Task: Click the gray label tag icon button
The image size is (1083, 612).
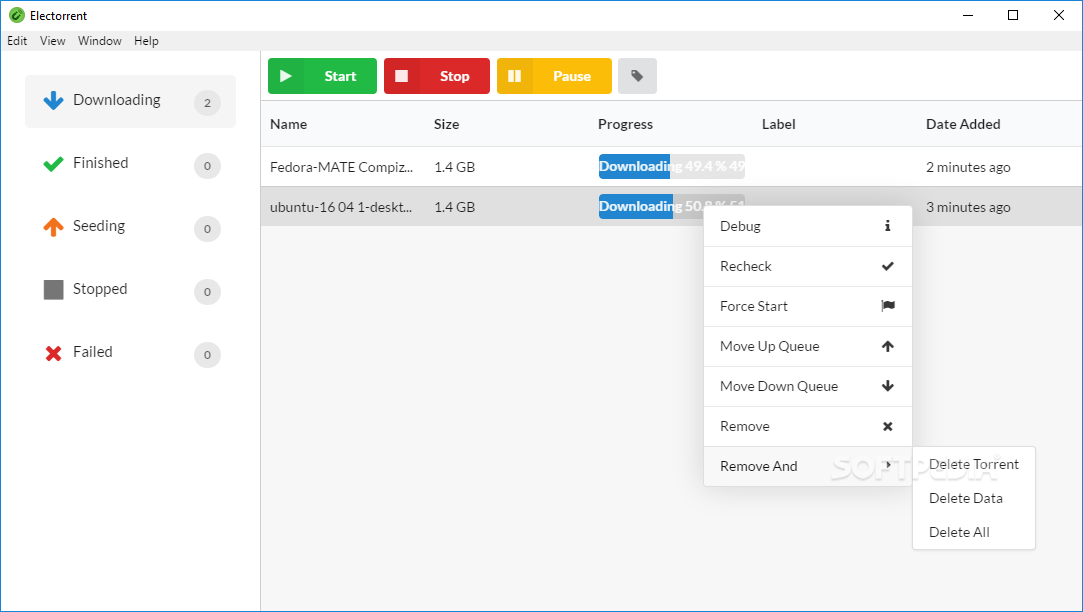Action: point(637,76)
